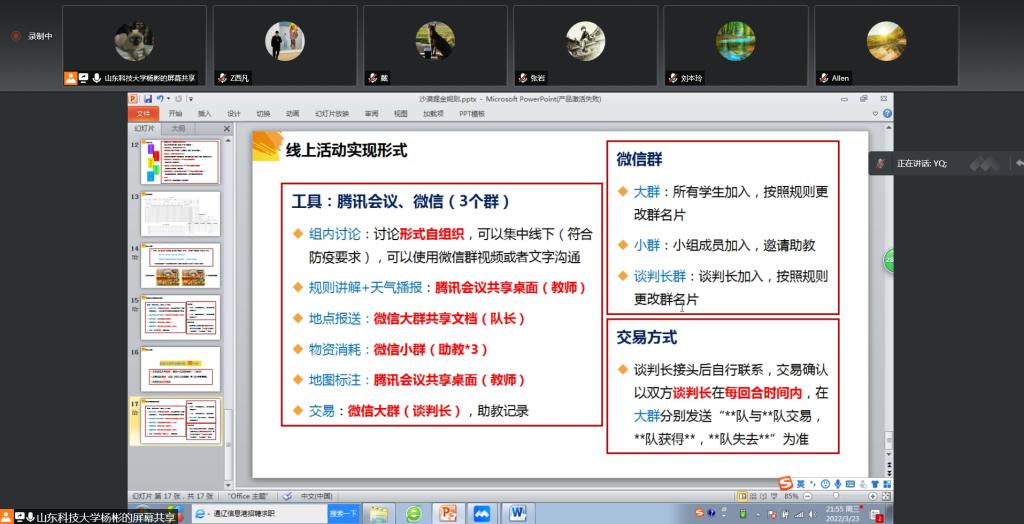Open the Undo history dropdown arrow

[x=171, y=99]
